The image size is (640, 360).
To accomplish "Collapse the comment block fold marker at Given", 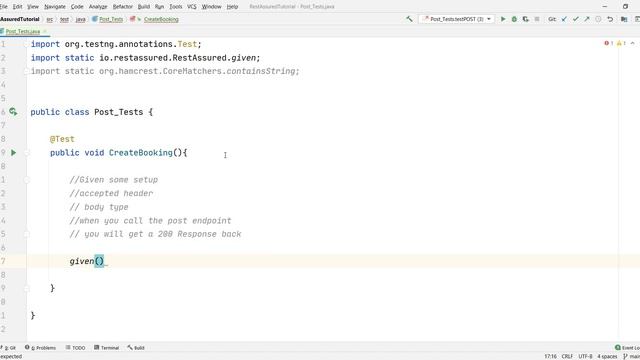I will (27, 180).
